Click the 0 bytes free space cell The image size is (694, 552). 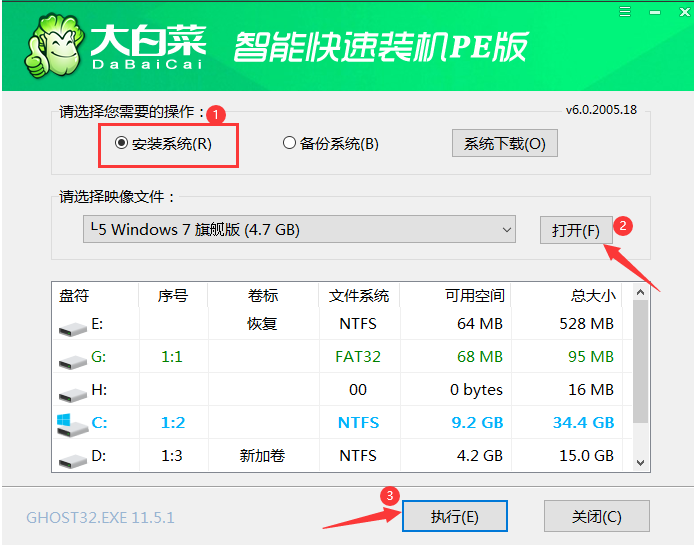[x=476, y=390]
